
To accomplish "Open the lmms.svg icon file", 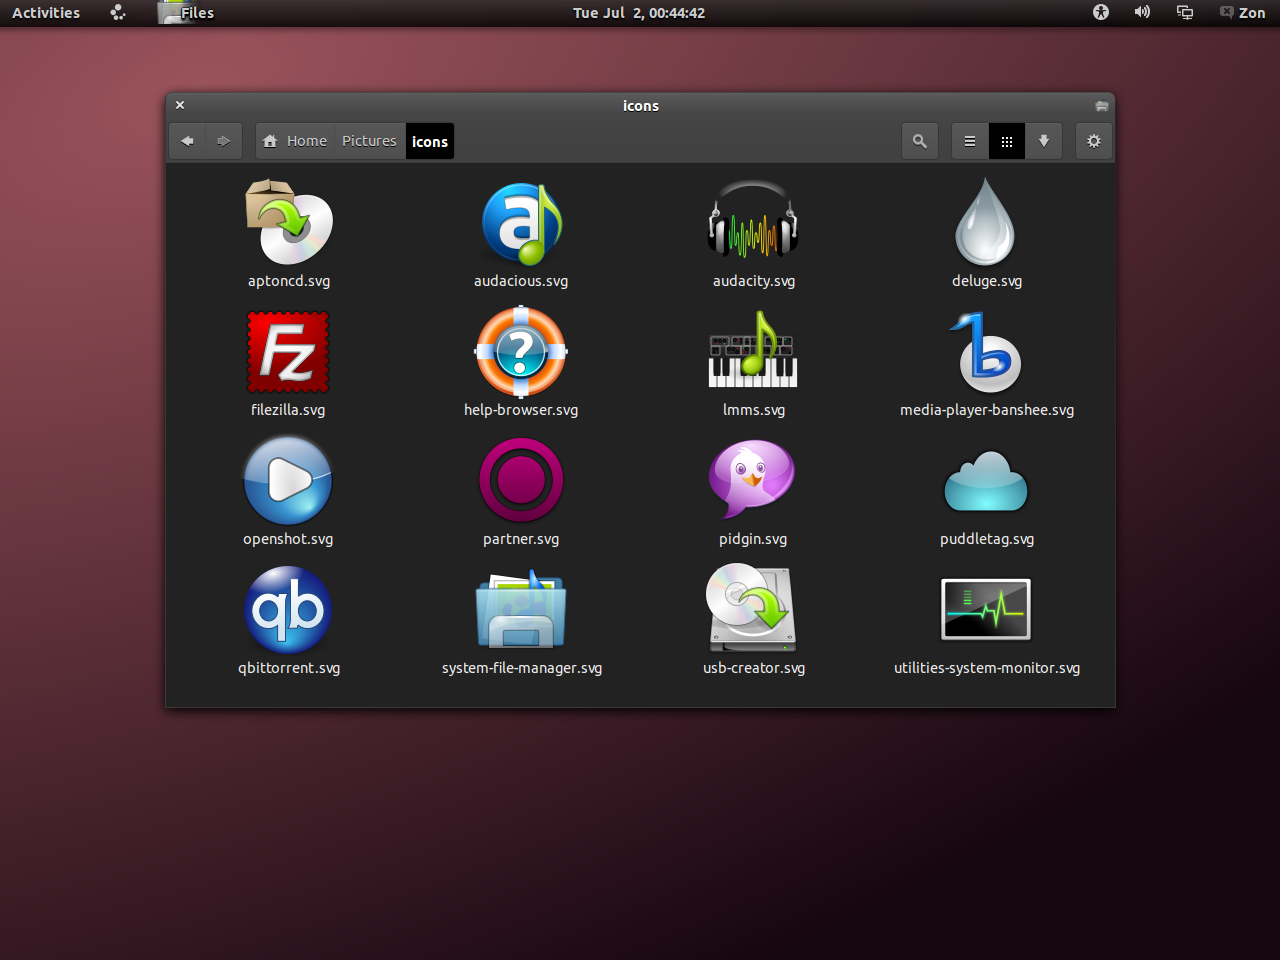I will [x=753, y=350].
